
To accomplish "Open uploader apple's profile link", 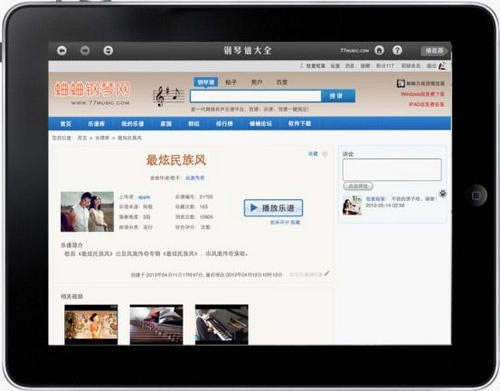I will [144, 197].
